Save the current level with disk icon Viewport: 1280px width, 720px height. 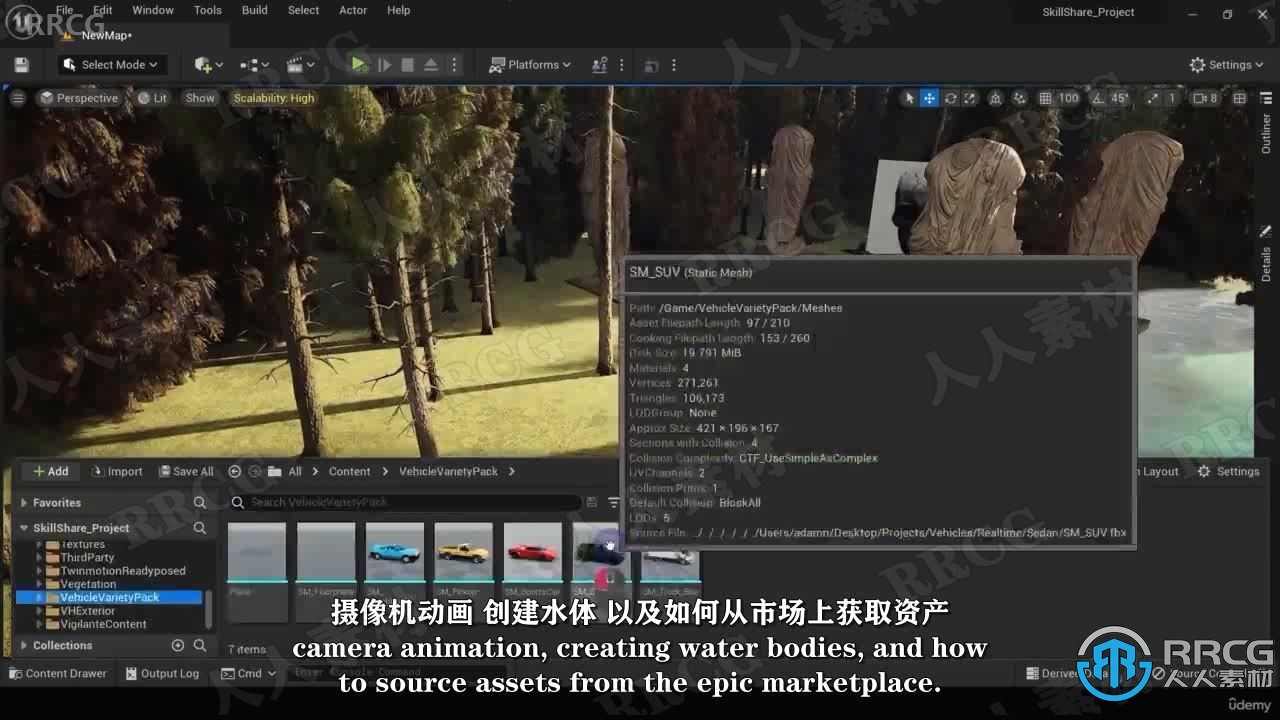(21, 65)
